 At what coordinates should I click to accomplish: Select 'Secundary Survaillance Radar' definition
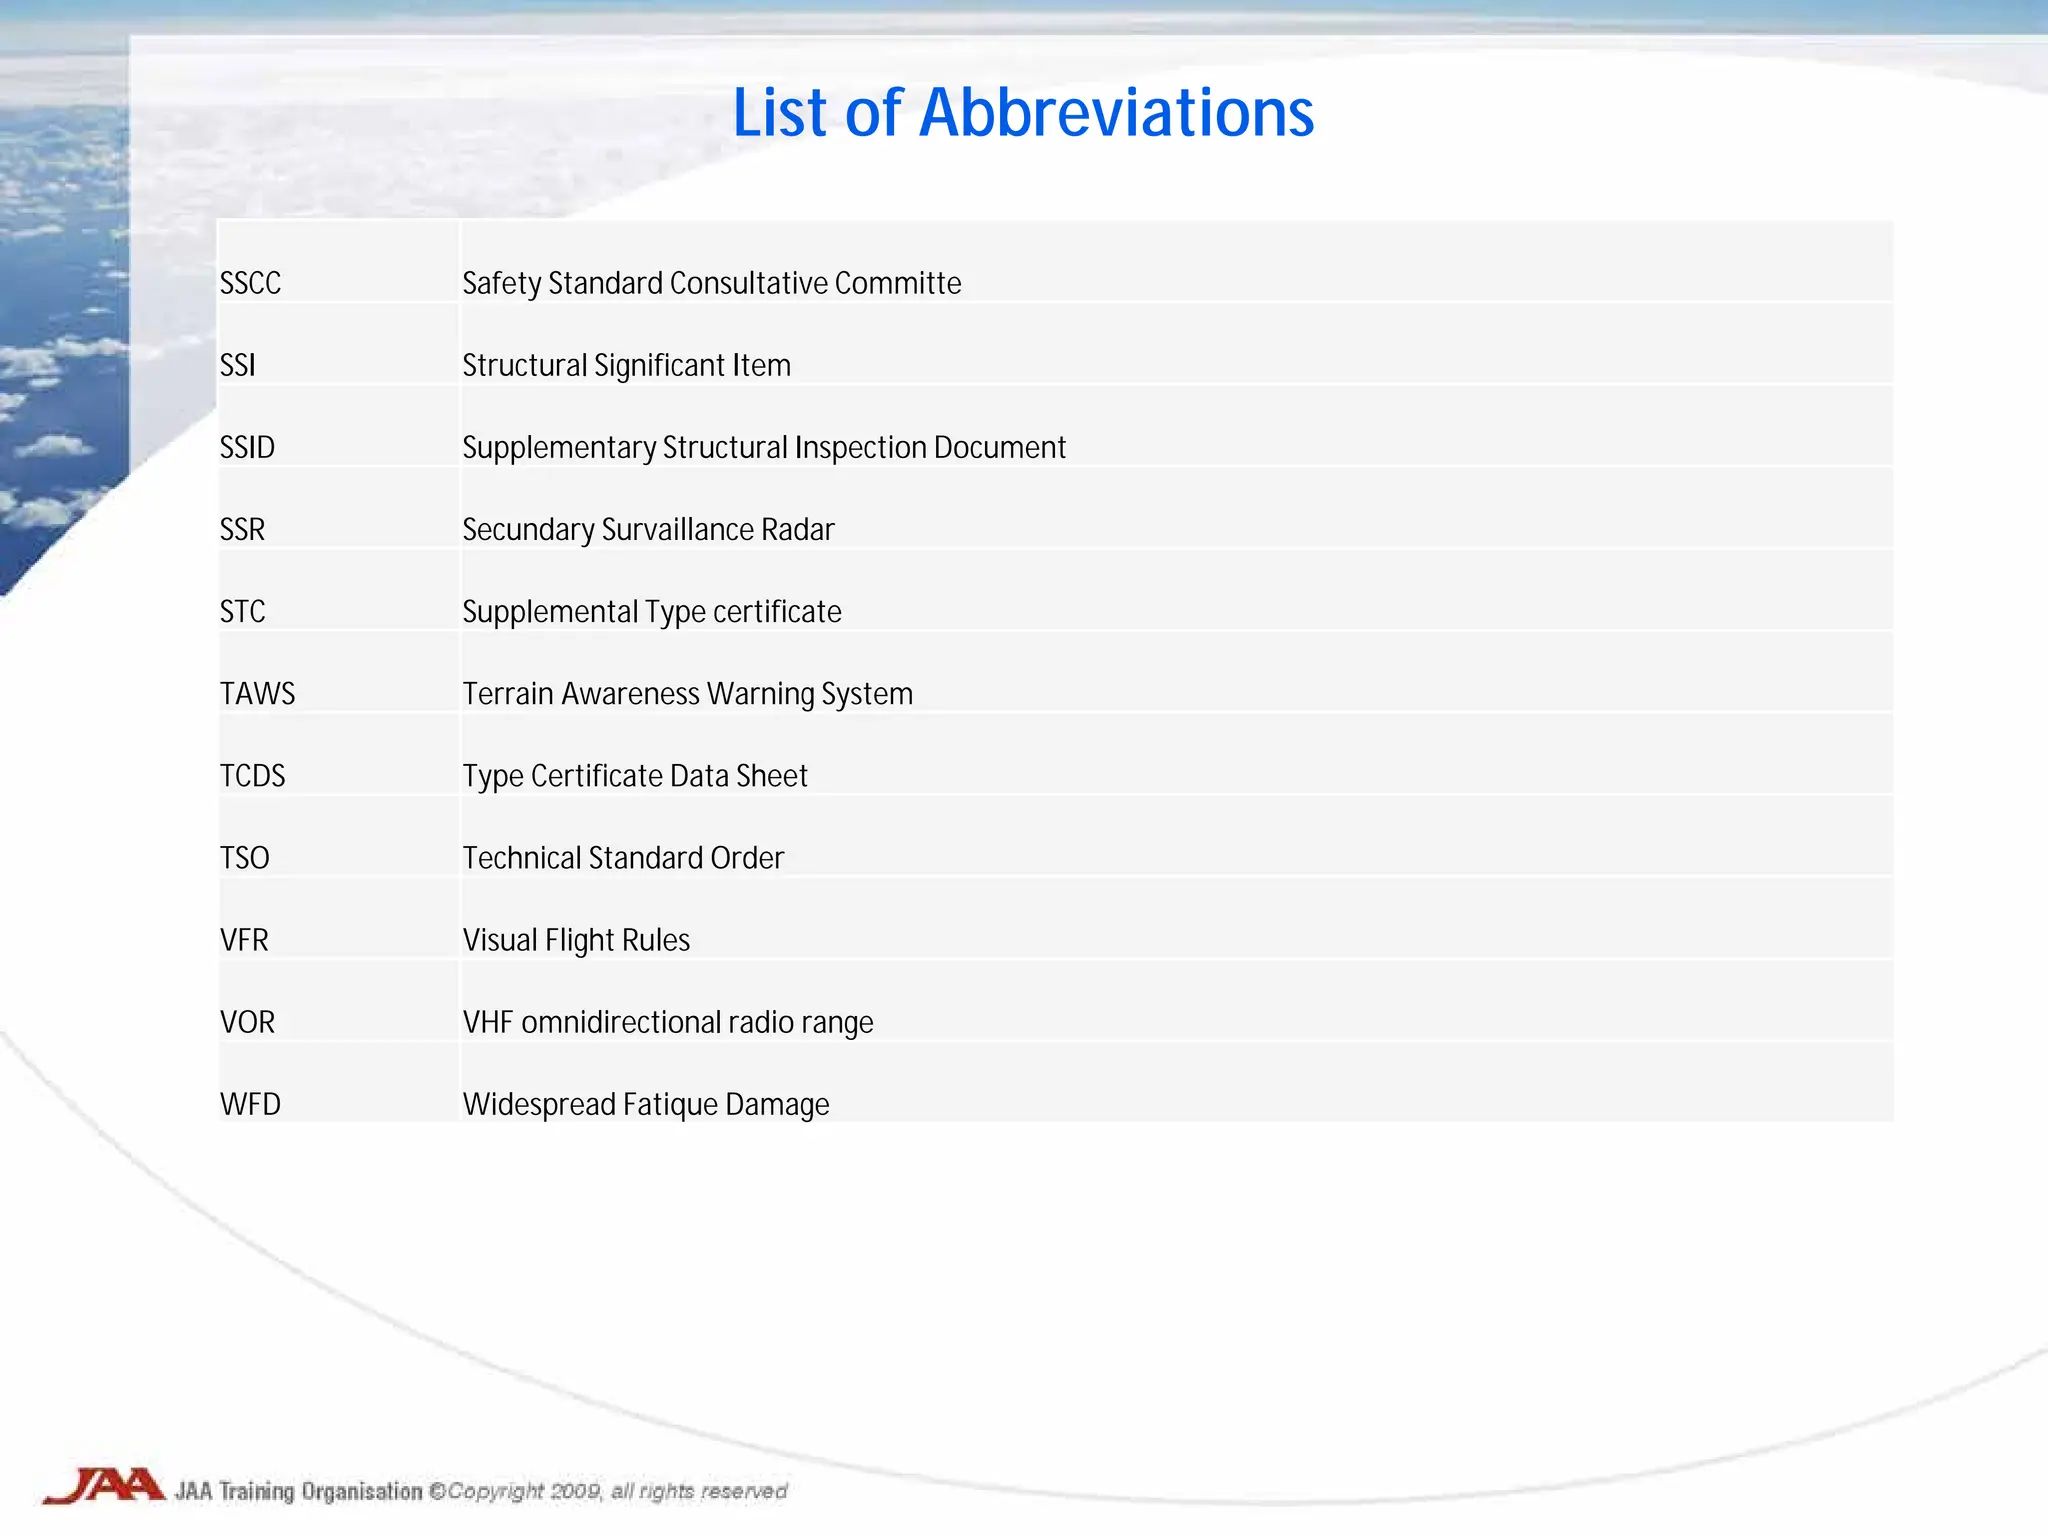[x=648, y=530]
